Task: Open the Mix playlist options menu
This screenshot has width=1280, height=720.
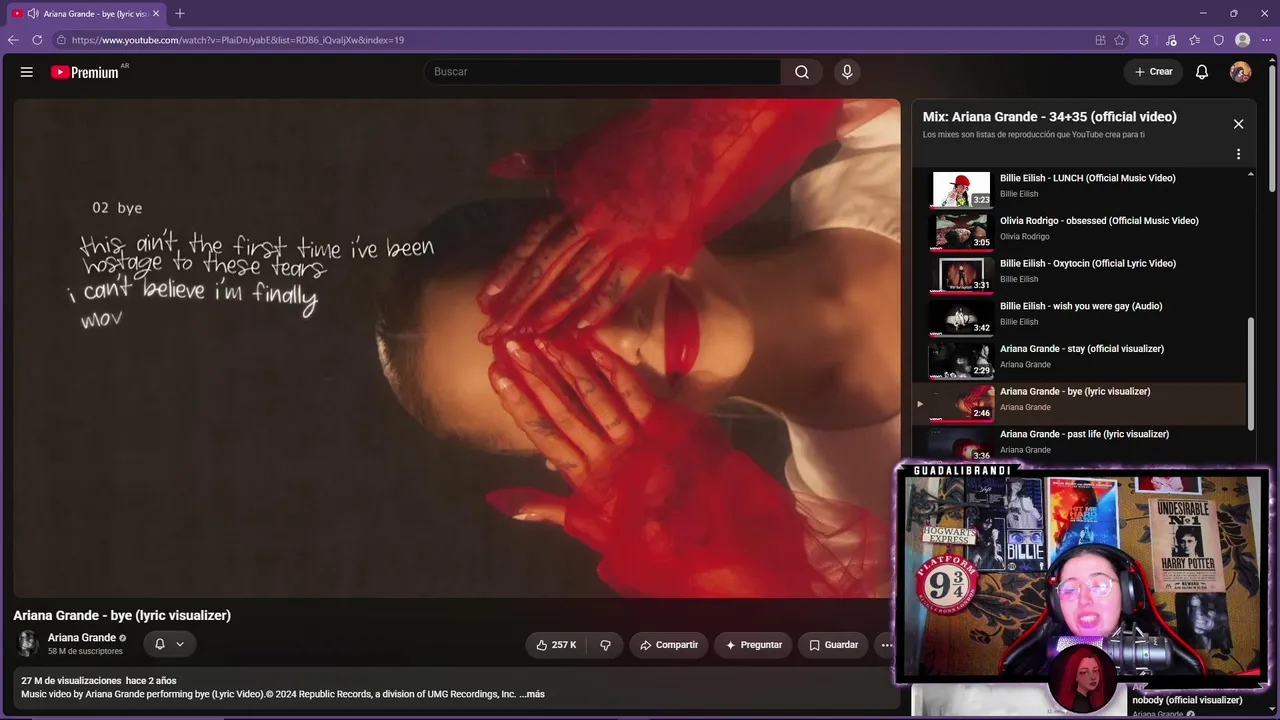Action: click(1238, 154)
